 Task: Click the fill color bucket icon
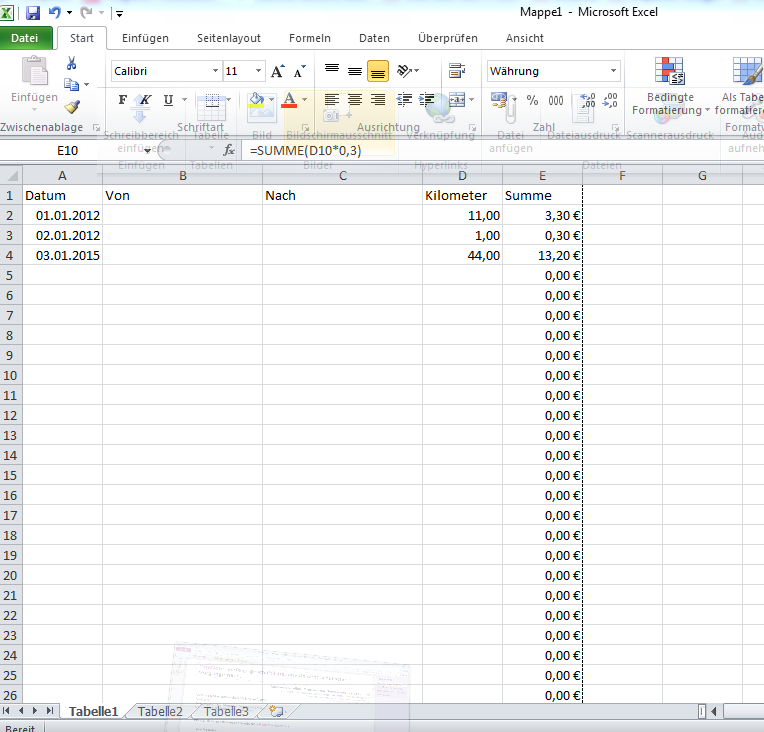tap(256, 100)
